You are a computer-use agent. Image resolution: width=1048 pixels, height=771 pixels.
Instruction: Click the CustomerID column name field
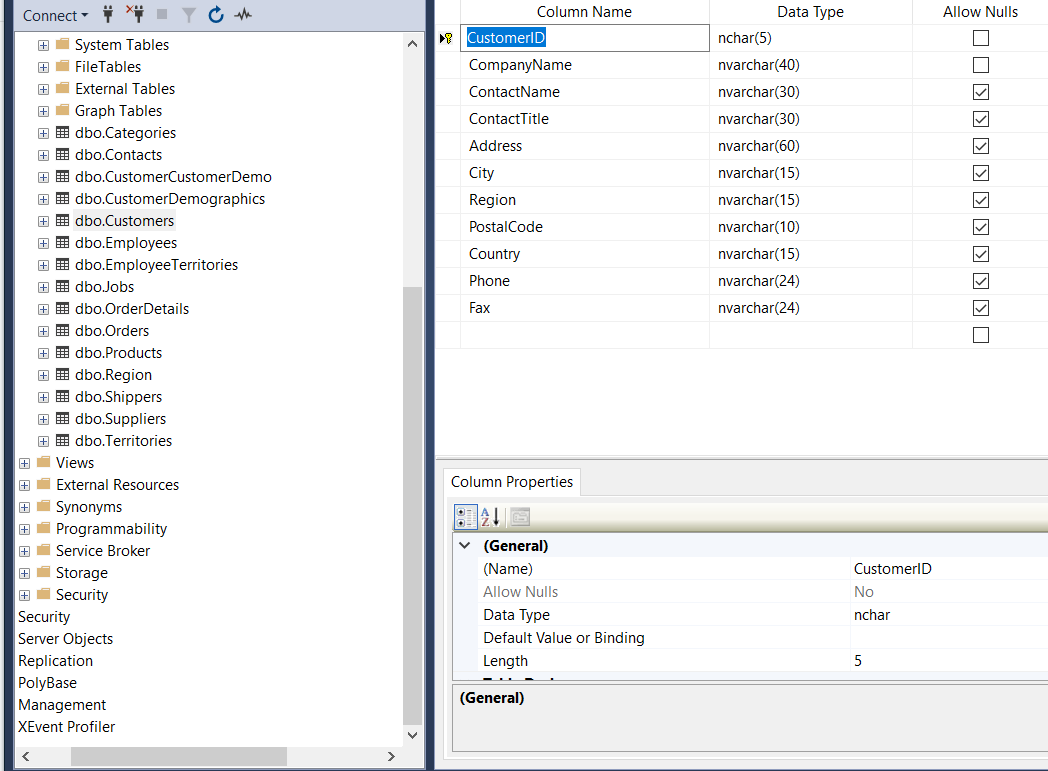(585, 38)
